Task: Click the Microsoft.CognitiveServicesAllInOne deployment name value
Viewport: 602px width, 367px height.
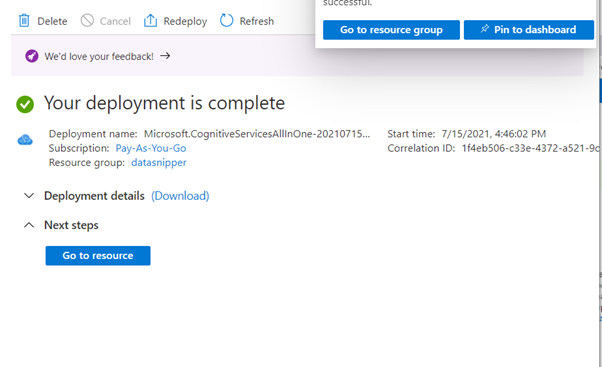Action: coord(257,134)
